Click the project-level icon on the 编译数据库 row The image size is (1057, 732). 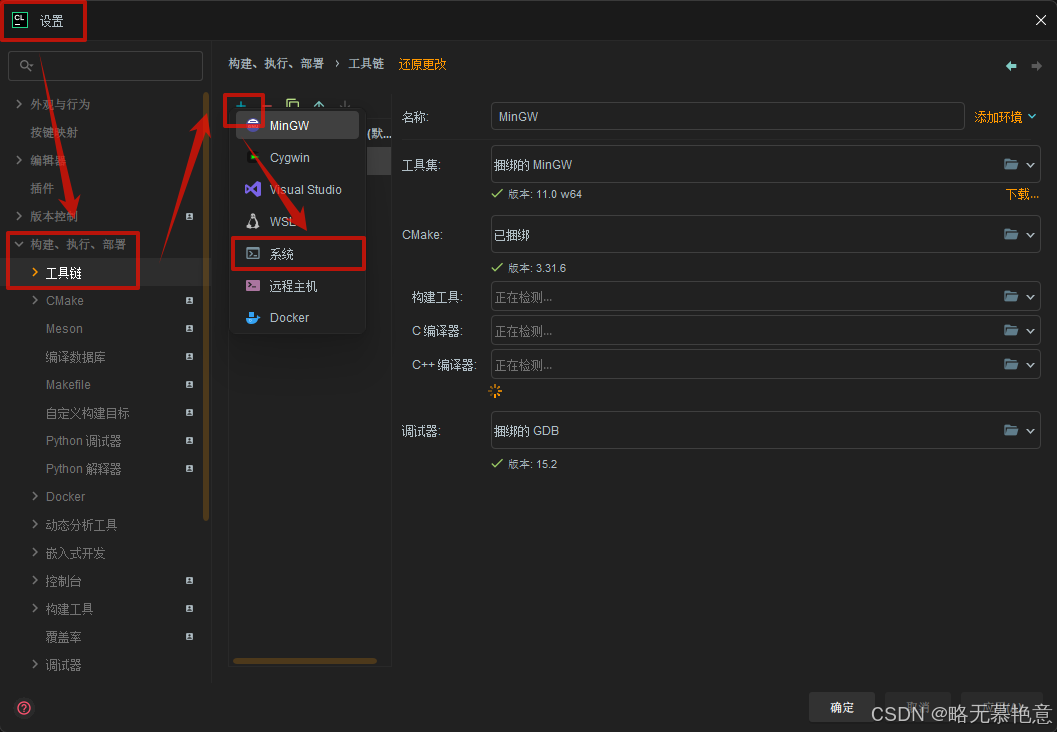click(x=189, y=357)
